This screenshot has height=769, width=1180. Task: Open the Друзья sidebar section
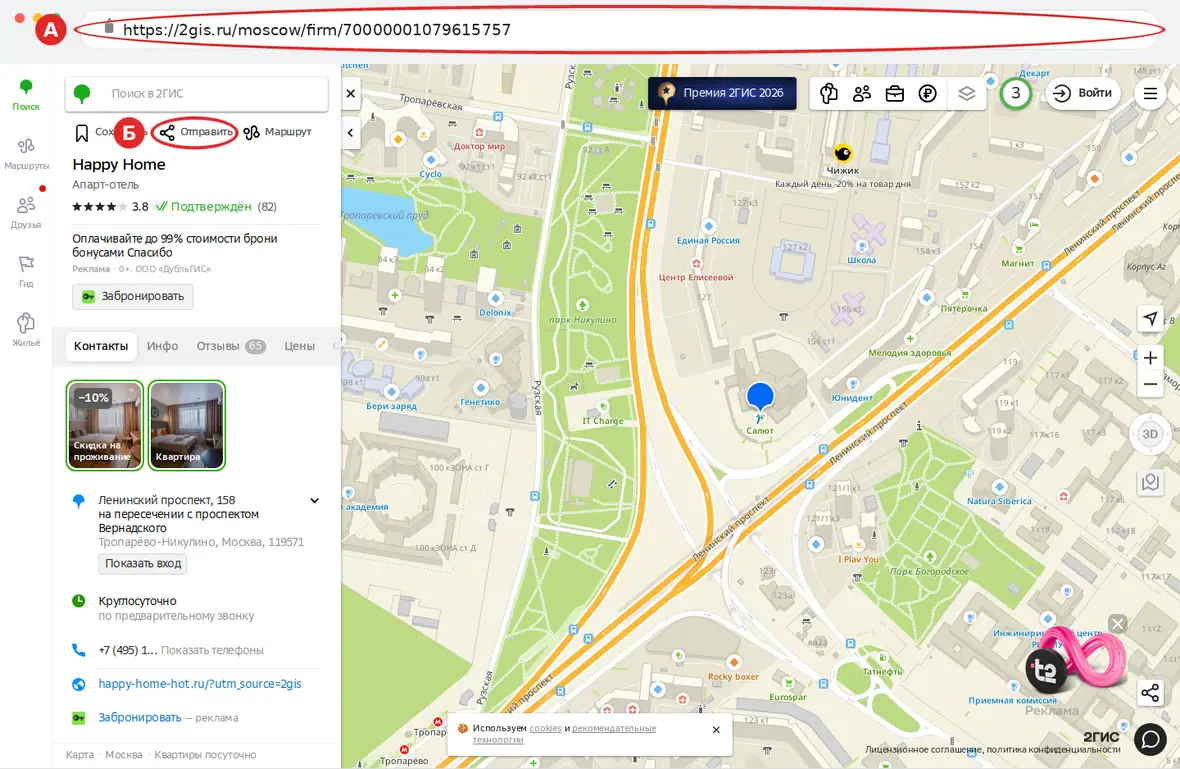click(26, 212)
